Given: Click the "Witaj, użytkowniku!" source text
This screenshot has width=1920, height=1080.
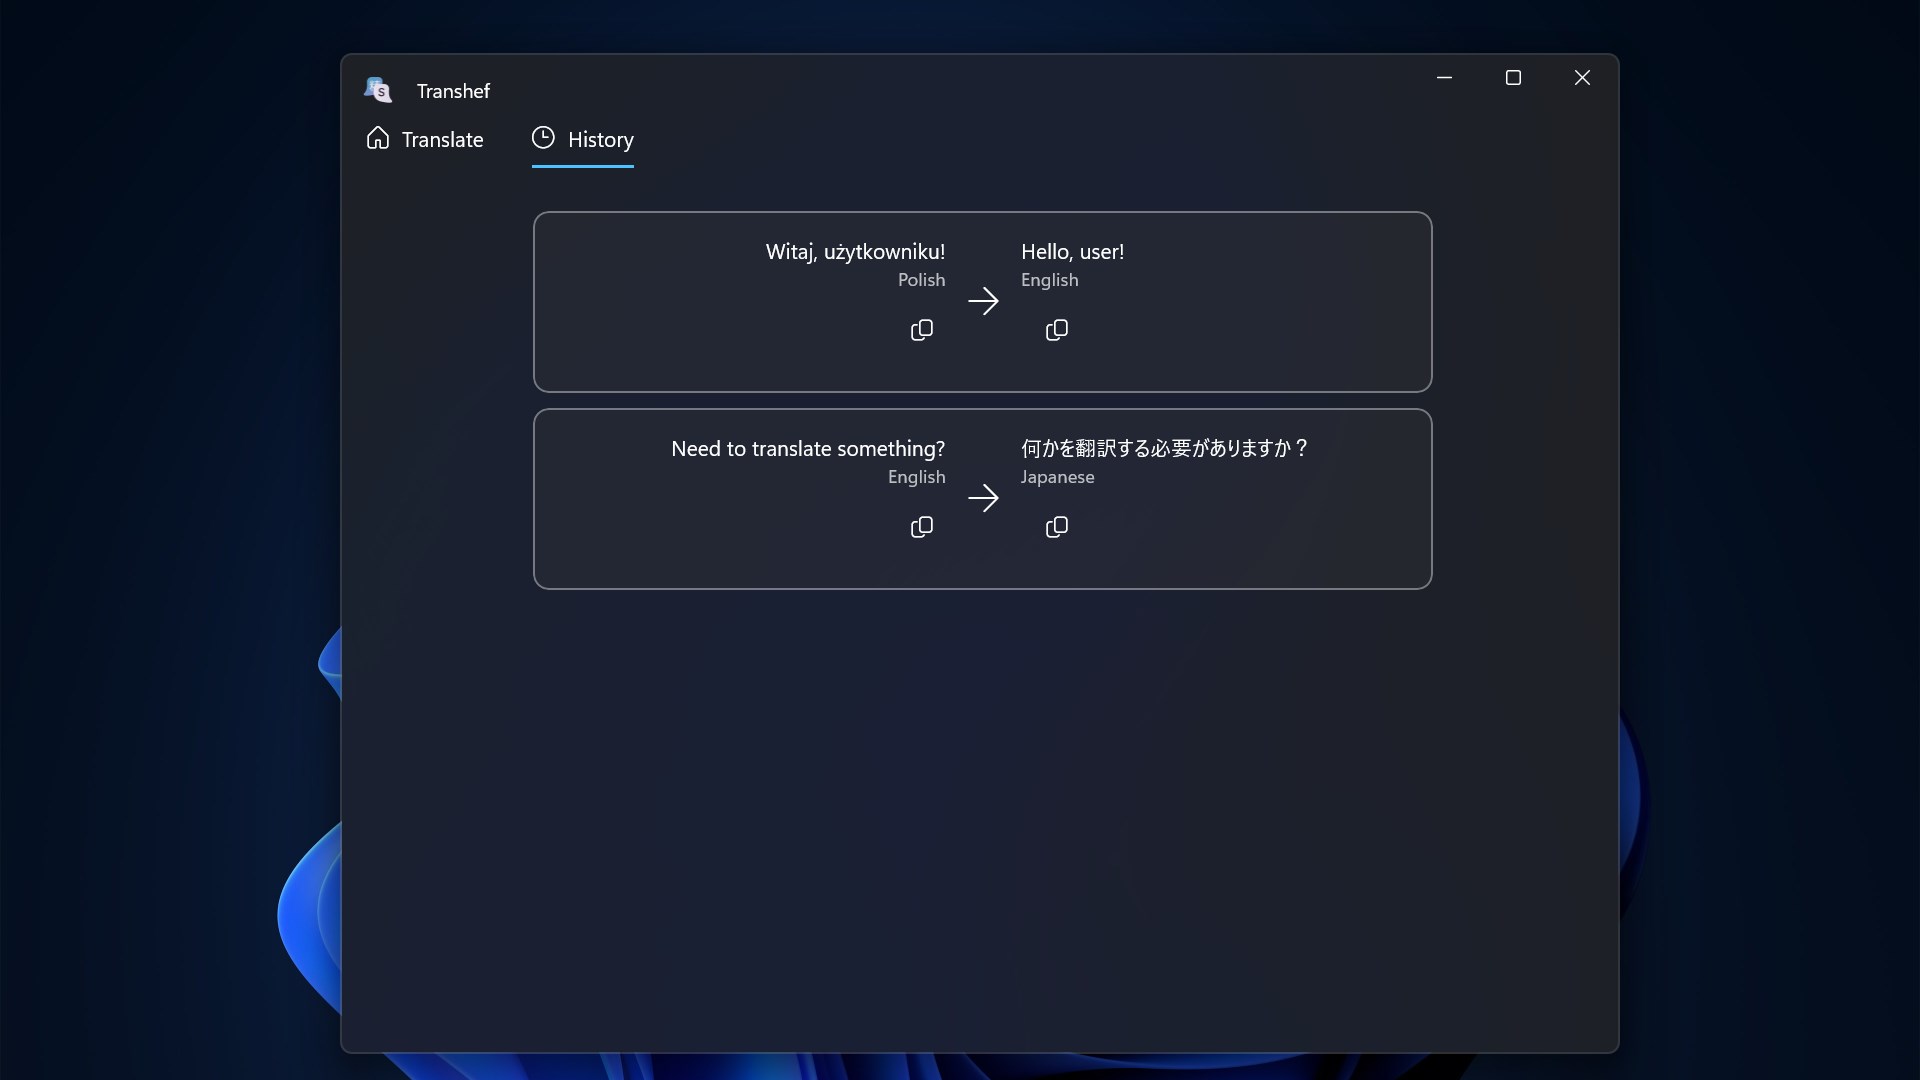Looking at the screenshot, I should tap(855, 252).
